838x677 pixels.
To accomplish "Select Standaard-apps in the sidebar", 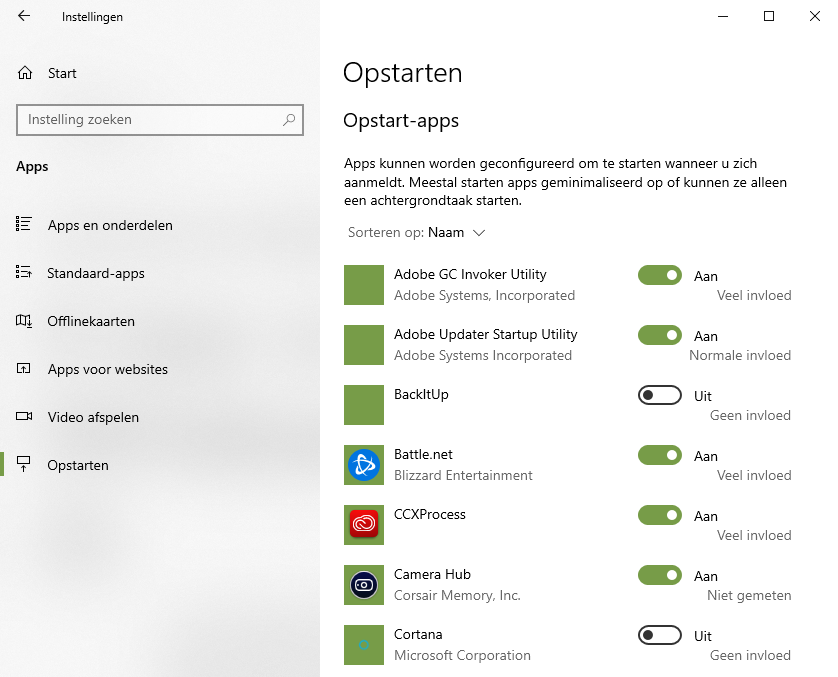I will coord(96,273).
